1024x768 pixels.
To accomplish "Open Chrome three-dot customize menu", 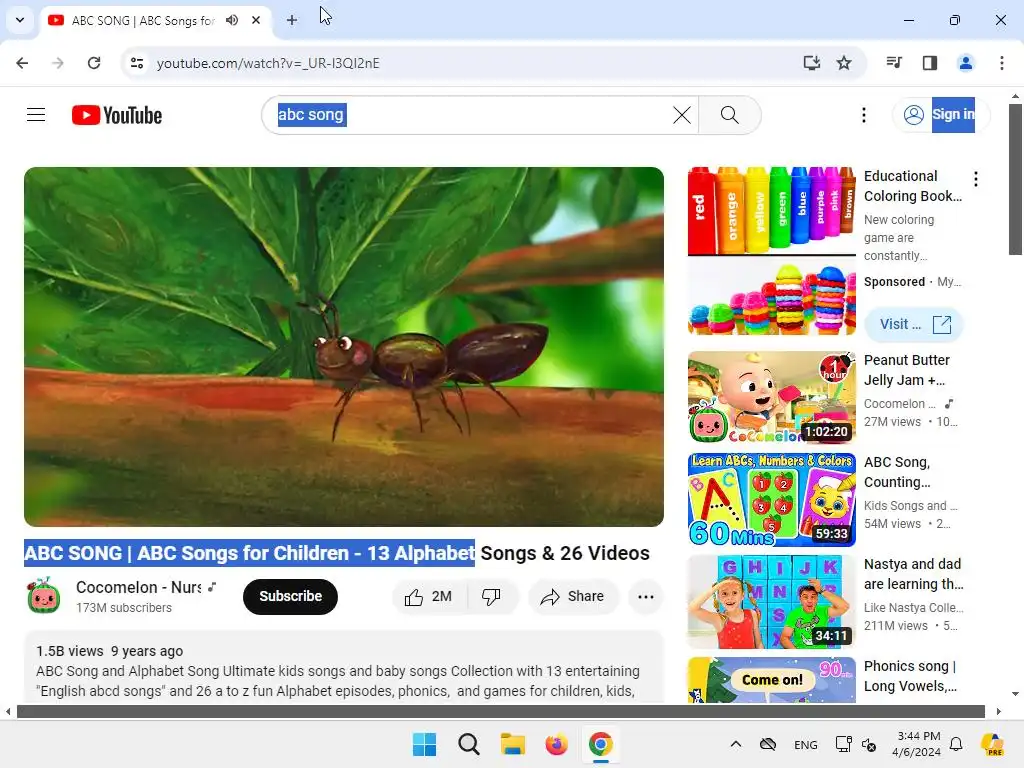I will click(1002, 63).
